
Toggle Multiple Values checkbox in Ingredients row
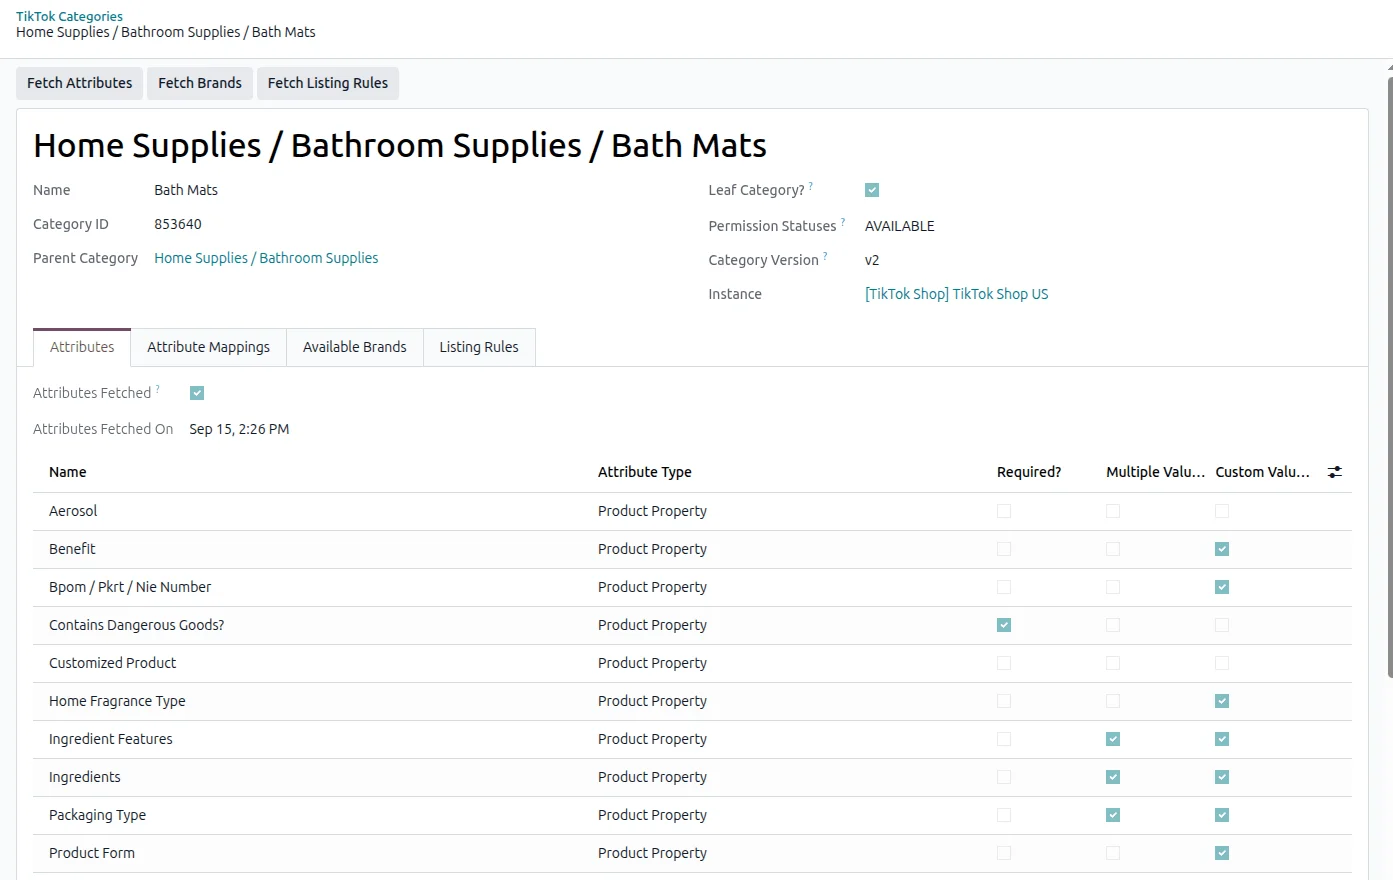point(1113,777)
